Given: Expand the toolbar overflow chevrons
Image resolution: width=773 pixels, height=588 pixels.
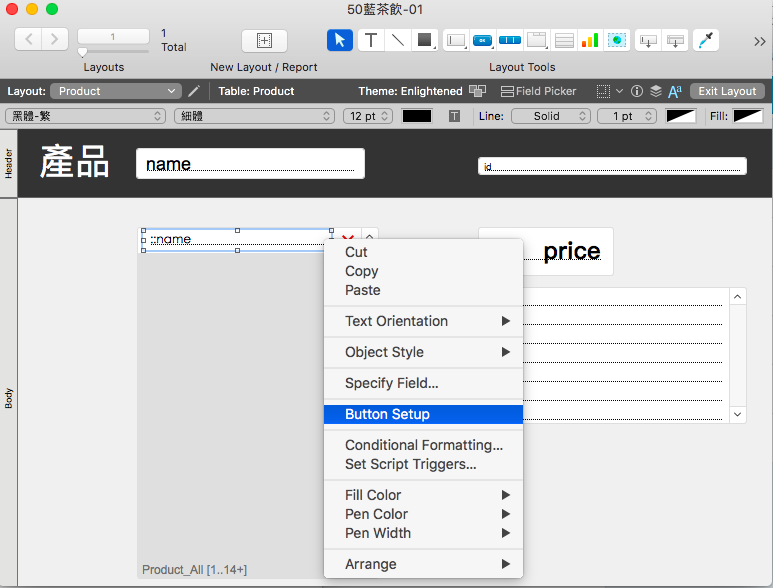Looking at the screenshot, I should point(759,41).
